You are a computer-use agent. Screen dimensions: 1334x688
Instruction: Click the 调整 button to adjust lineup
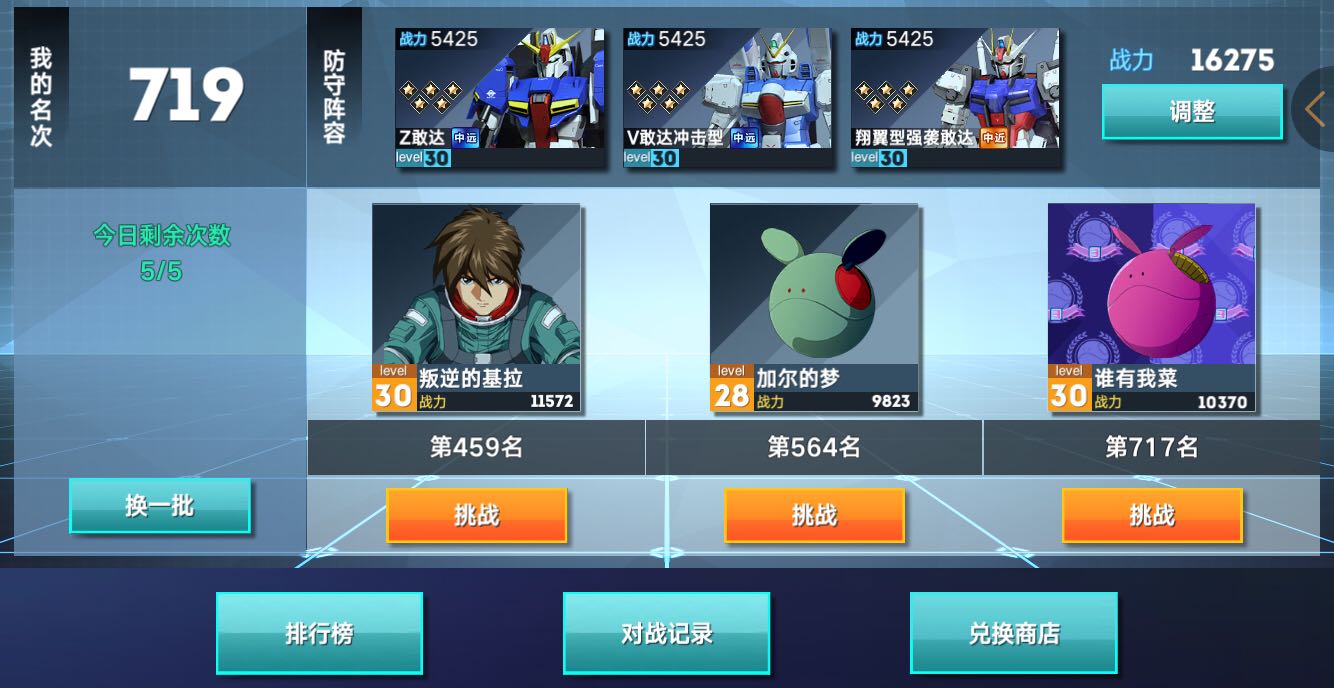click(1192, 112)
